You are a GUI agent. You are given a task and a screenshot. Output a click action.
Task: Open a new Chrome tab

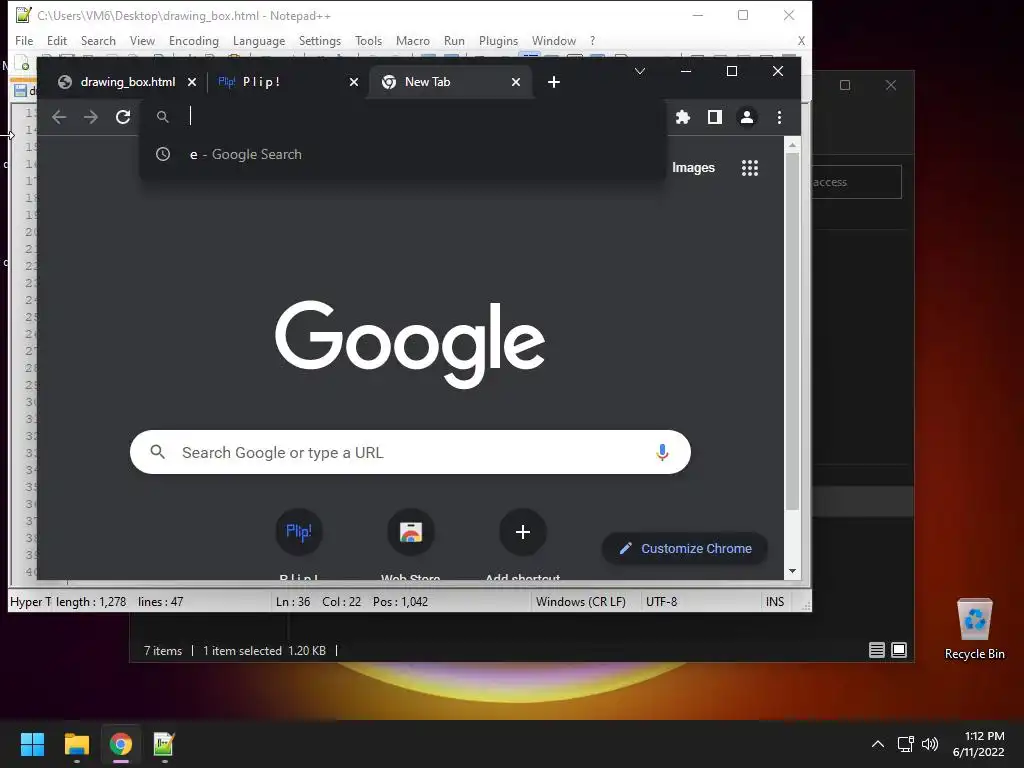(x=554, y=82)
